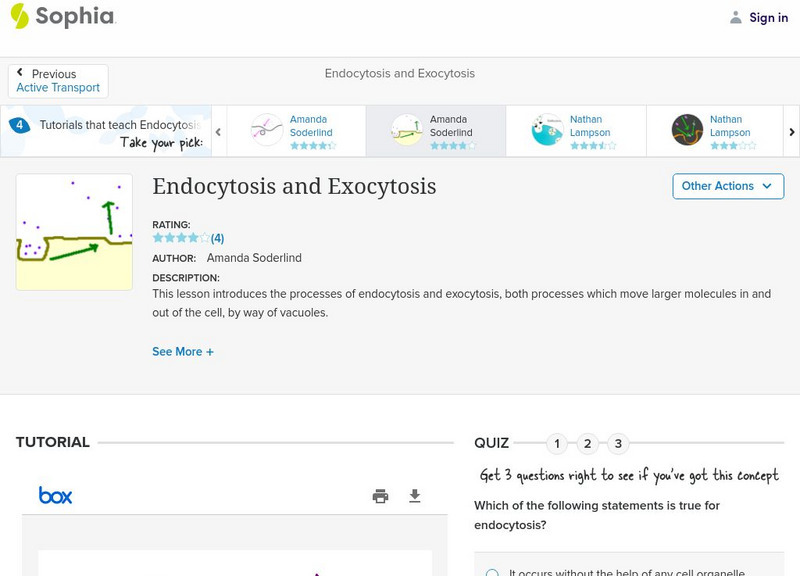Viewport: 800px width, 576px height.
Task: Click the Sophia logo icon
Action: [19, 16]
